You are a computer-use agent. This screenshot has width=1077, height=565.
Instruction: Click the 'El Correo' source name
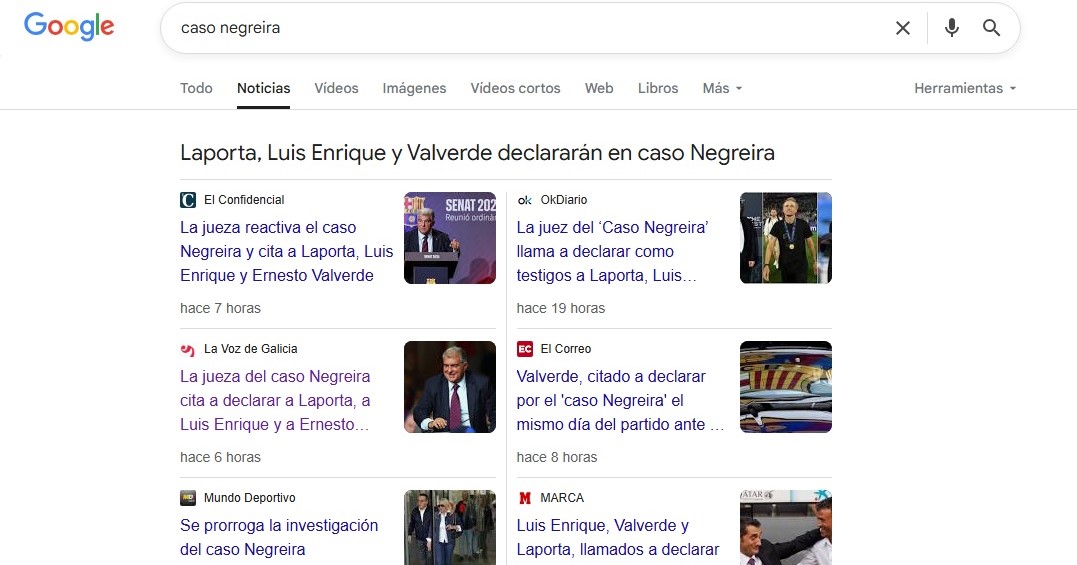(566, 349)
